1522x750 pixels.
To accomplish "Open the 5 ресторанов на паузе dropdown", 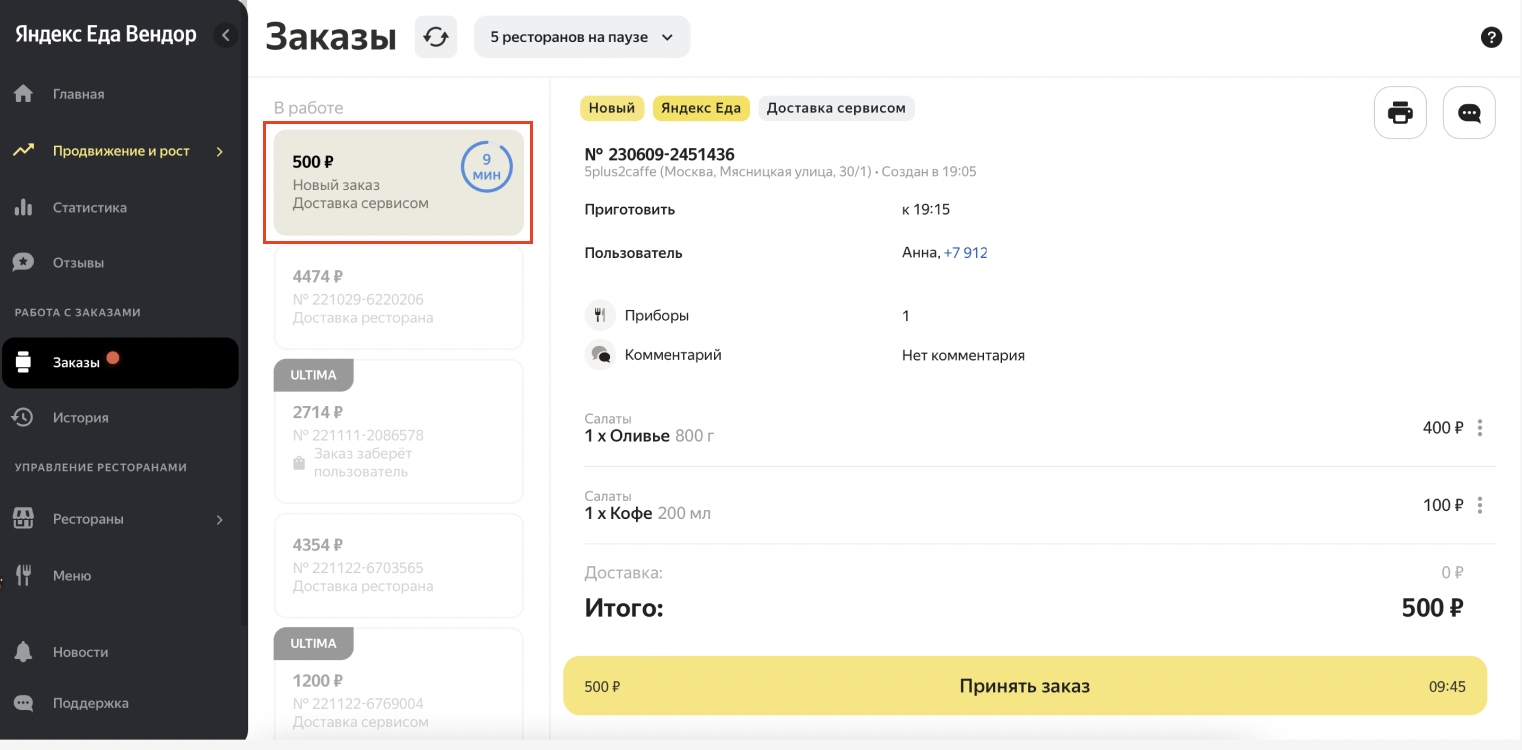I will pyautogui.click(x=582, y=37).
